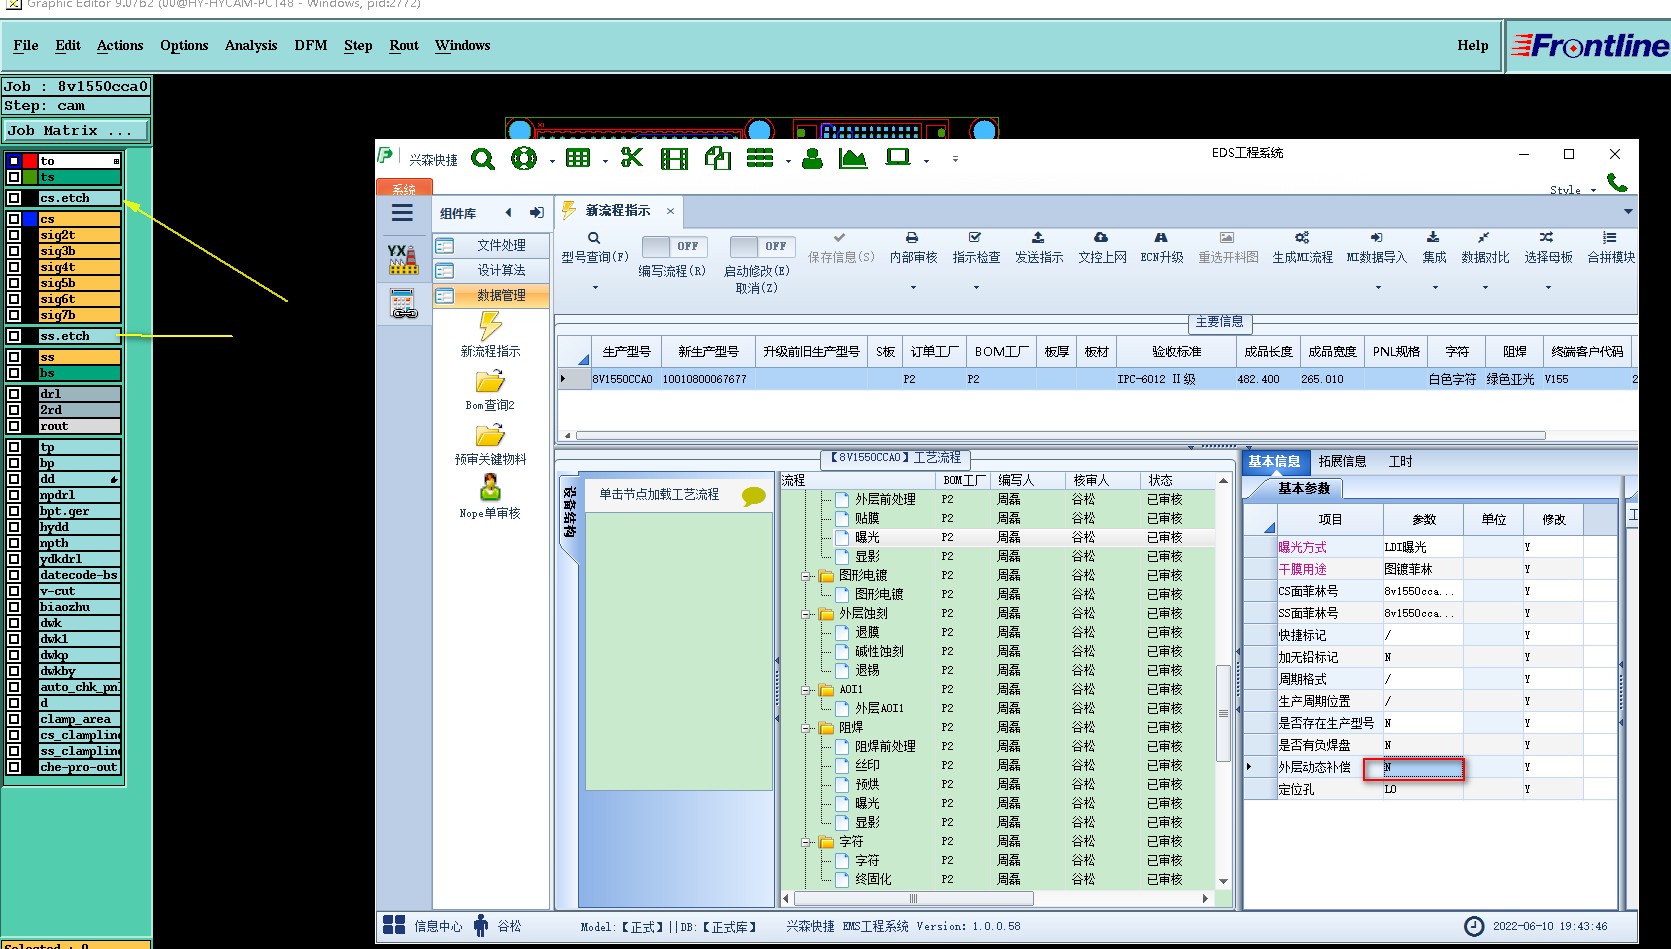Open the Style dropdown
This screenshot has width=1671, height=949.
pos(1573,190)
